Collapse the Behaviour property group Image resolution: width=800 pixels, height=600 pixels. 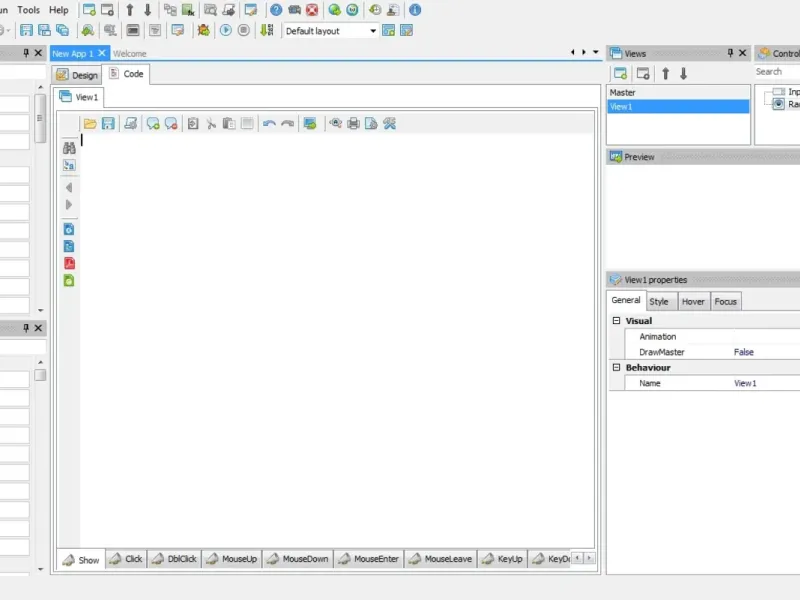[616, 367]
